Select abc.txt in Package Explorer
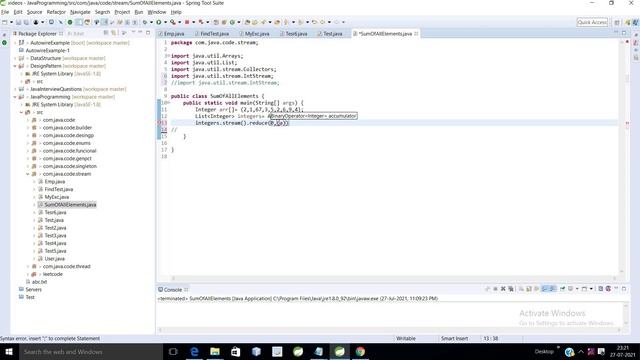 pos(39,282)
